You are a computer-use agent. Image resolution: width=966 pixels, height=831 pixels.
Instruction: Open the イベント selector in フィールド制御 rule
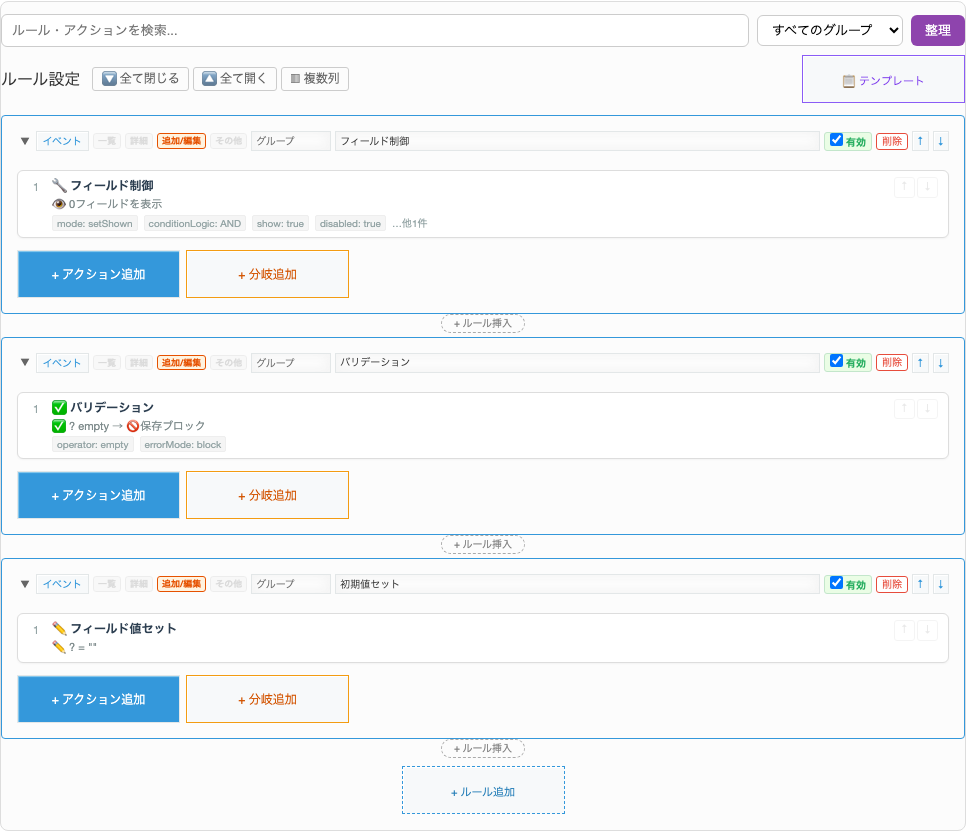62,141
